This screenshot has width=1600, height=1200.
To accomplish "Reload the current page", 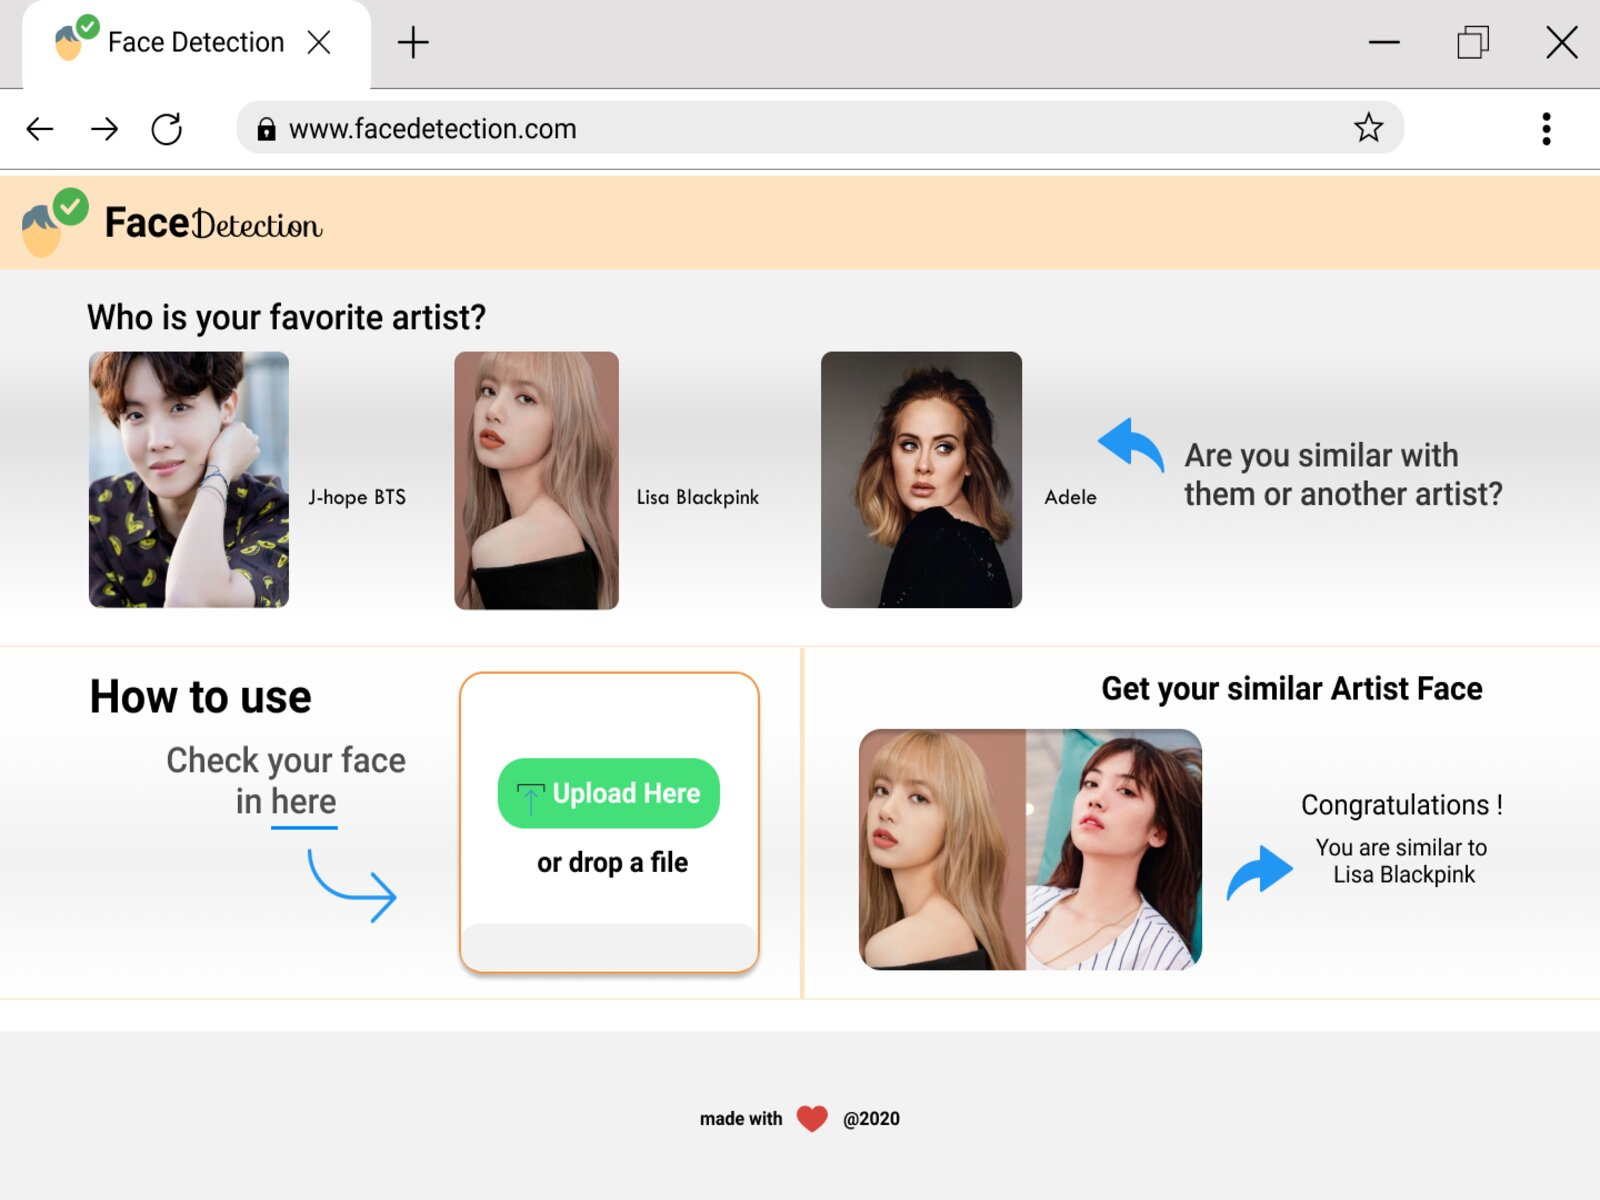I will pos(167,129).
